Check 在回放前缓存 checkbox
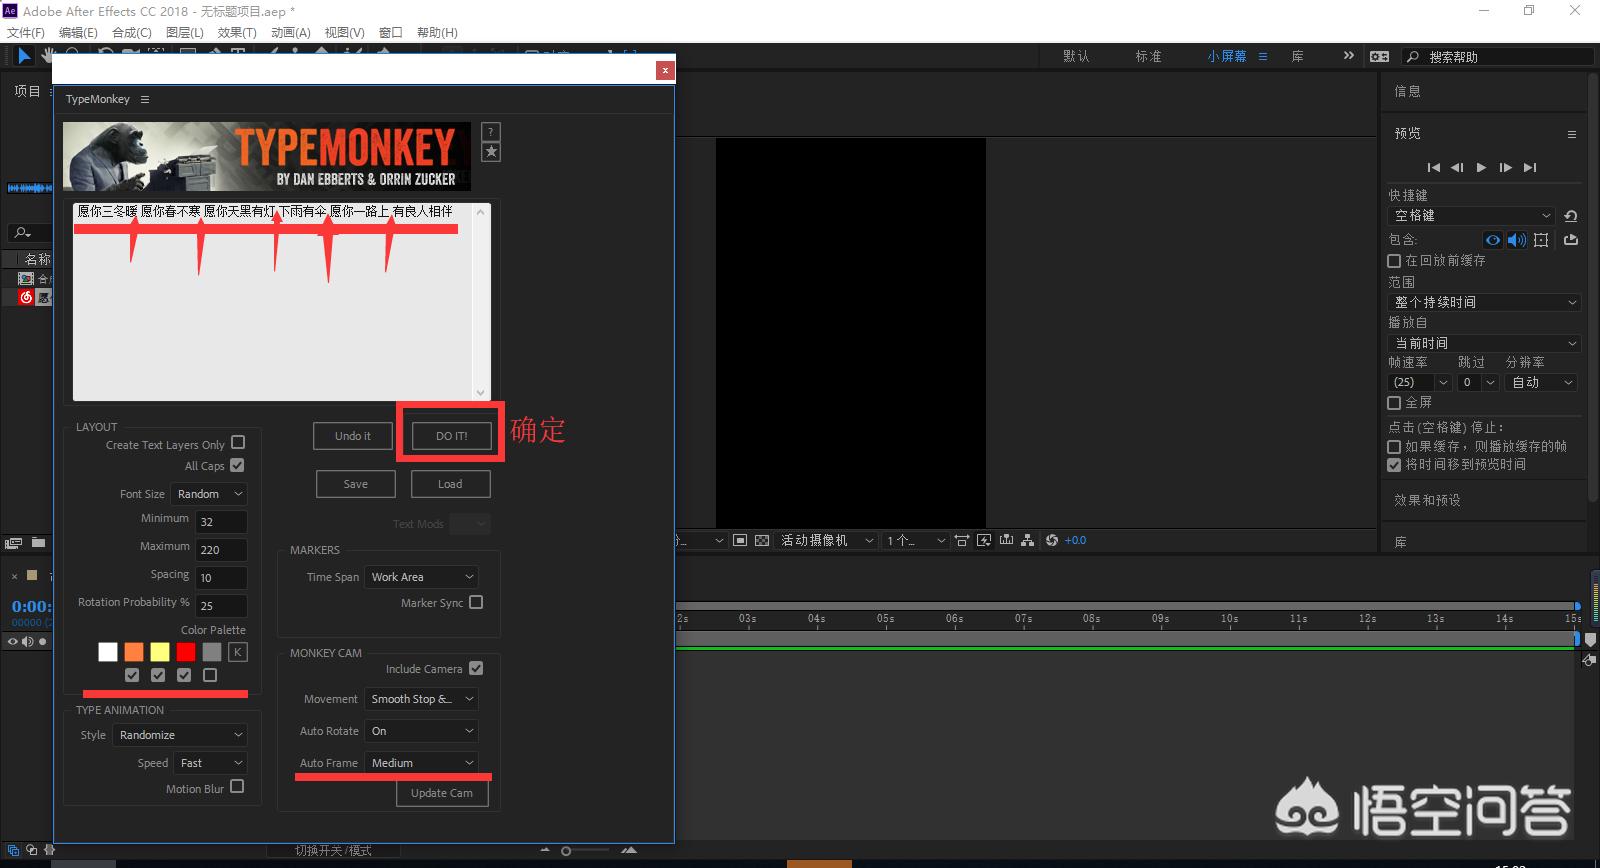 1394,261
